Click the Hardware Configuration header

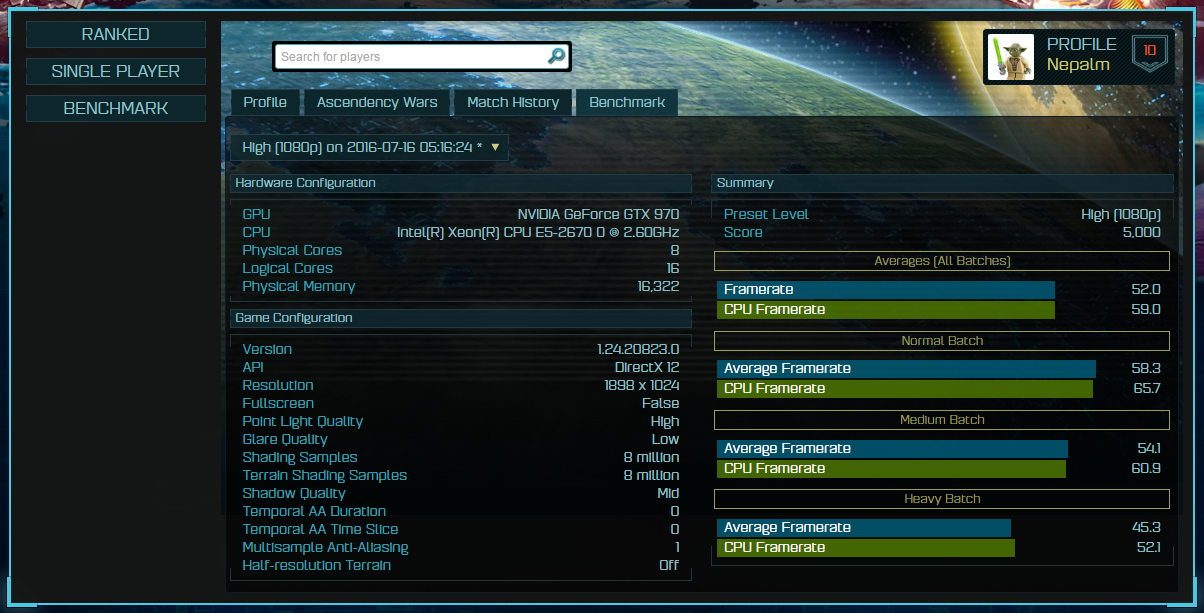[461, 183]
